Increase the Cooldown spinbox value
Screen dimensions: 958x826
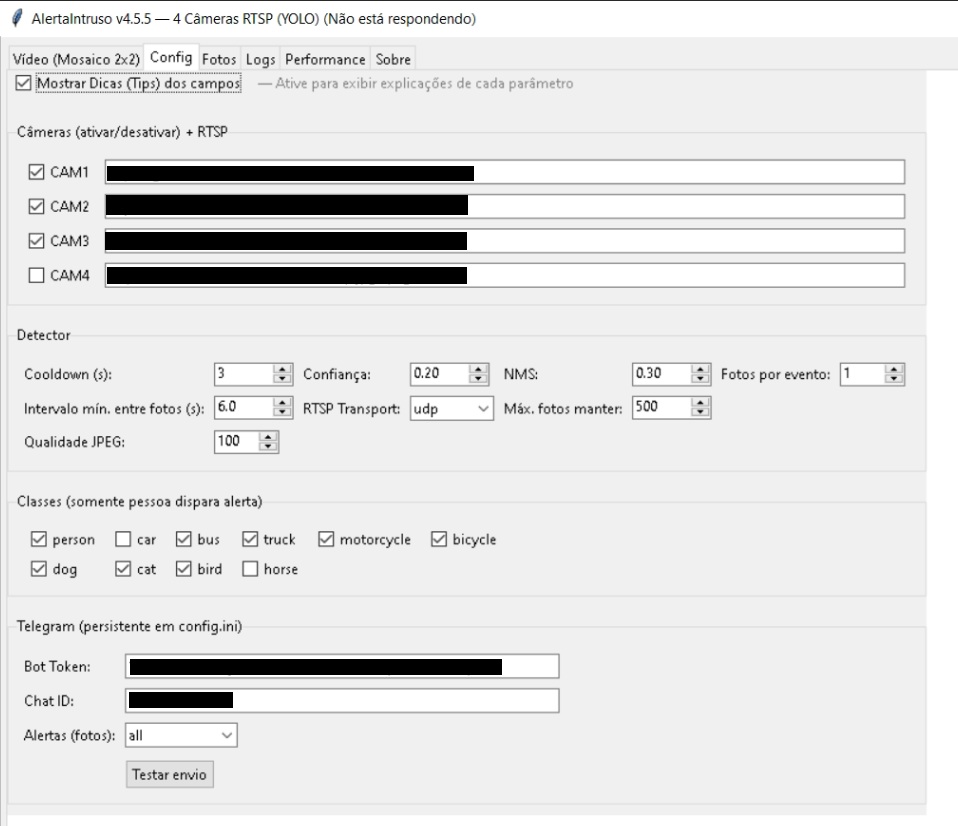(280, 369)
